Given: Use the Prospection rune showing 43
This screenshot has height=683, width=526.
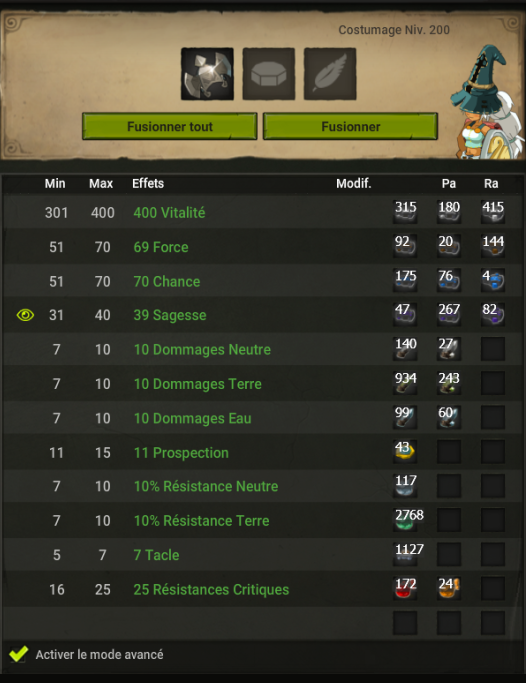Looking at the screenshot, I should click(x=405, y=452).
